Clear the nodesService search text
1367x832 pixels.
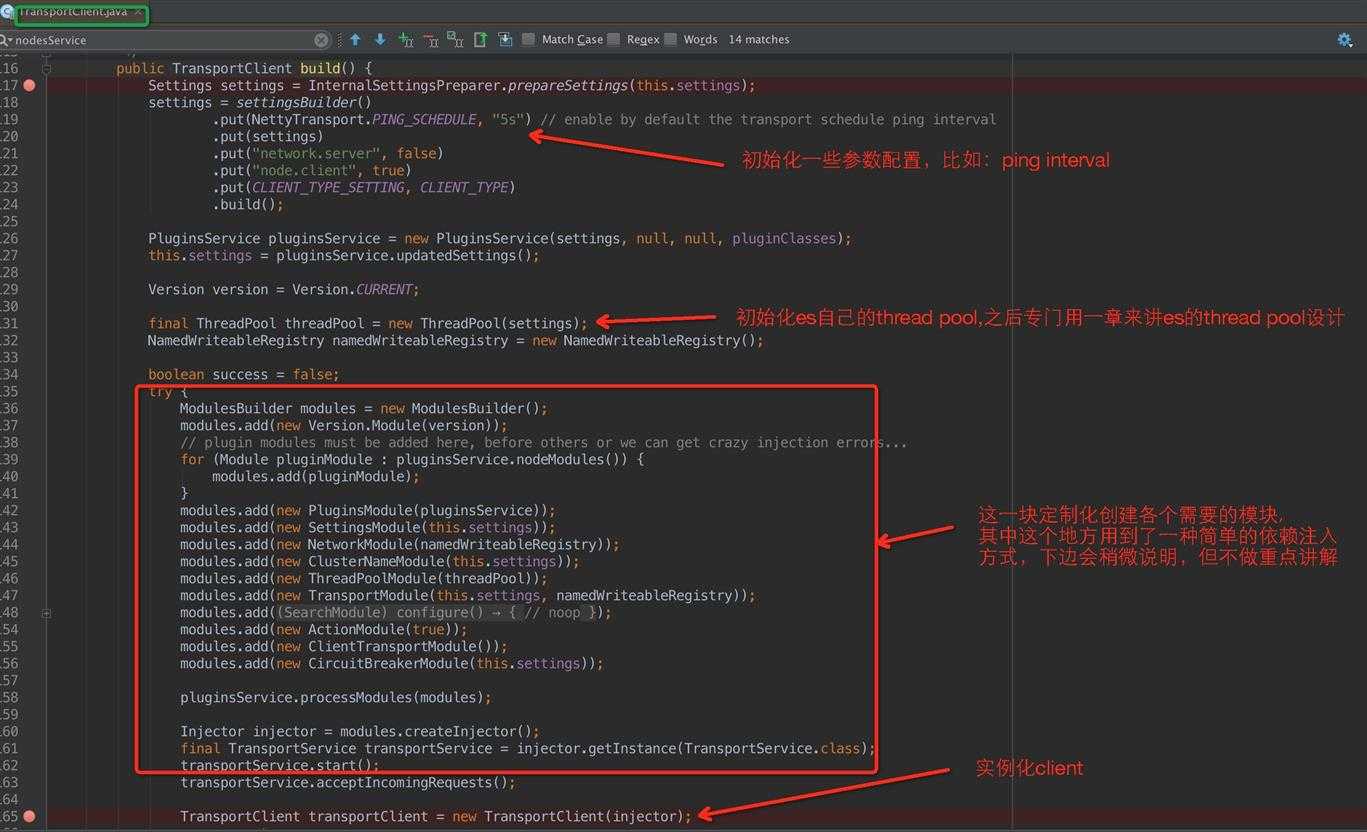pyautogui.click(x=321, y=40)
